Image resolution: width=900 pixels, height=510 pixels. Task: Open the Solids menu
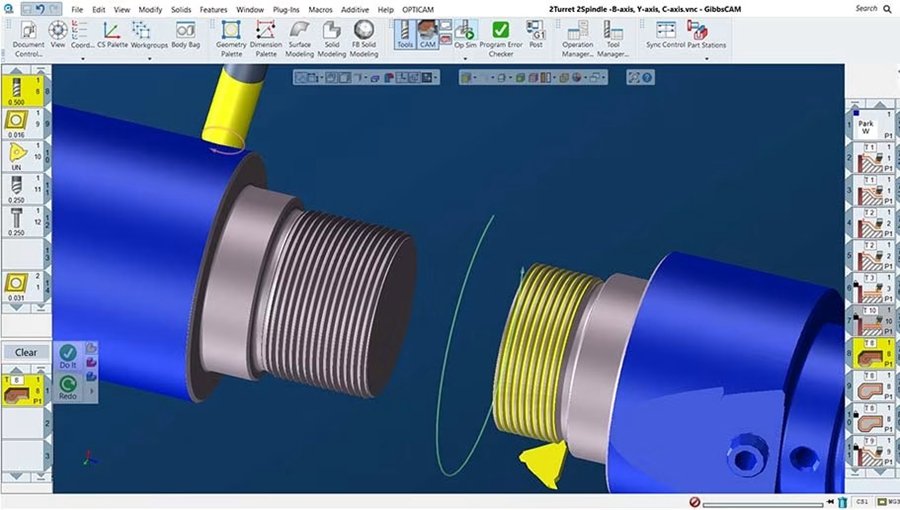(181, 9)
